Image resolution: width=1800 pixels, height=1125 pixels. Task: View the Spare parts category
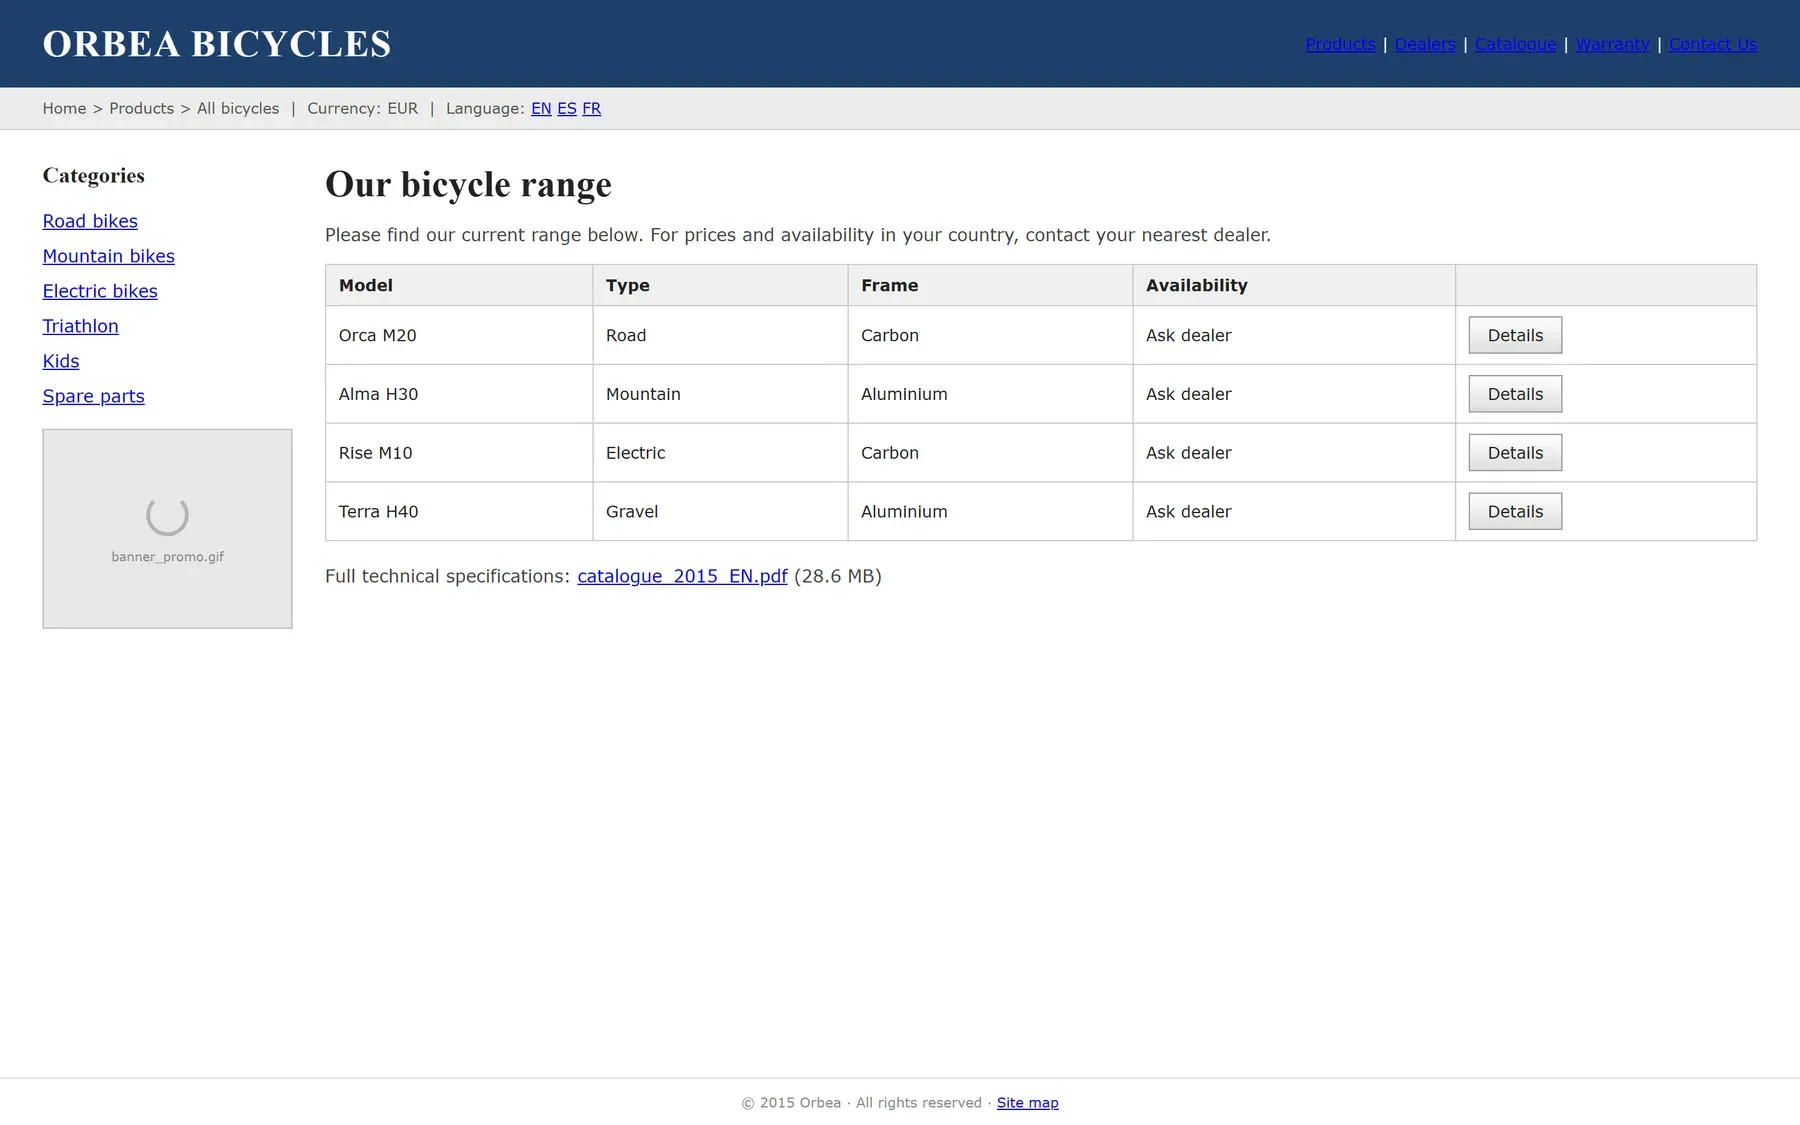[93, 396]
